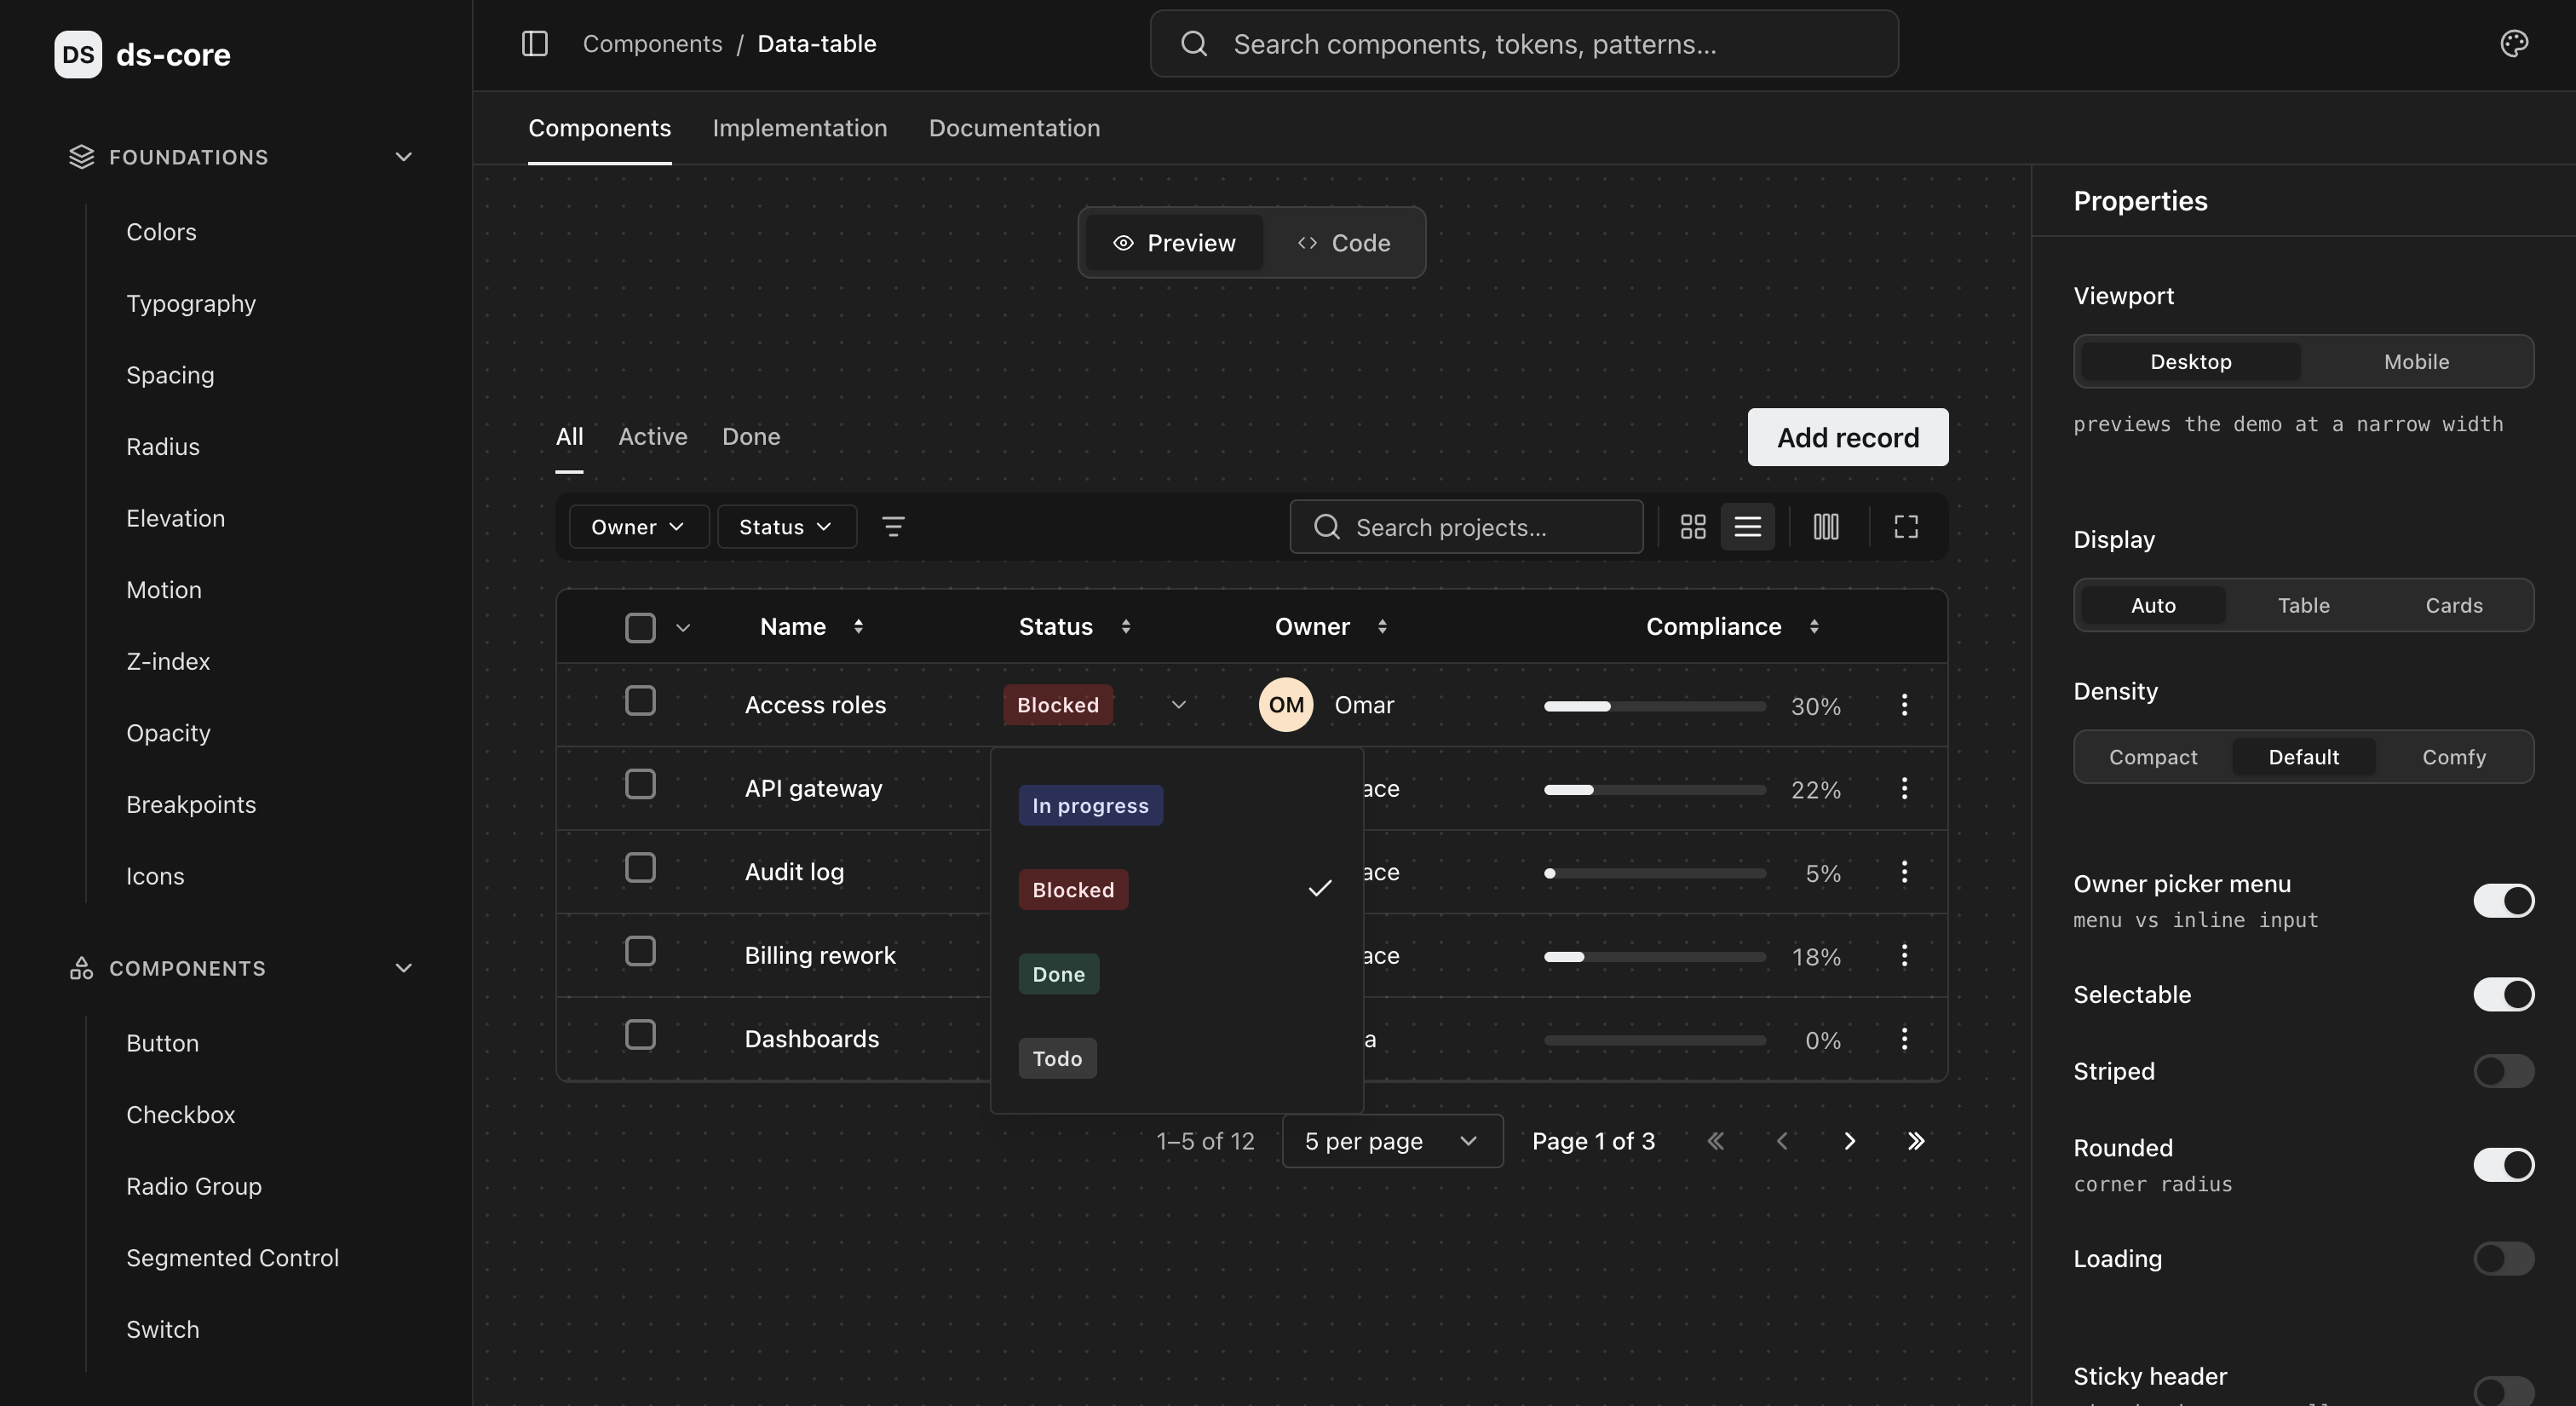Set display to Cards

click(x=2454, y=605)
